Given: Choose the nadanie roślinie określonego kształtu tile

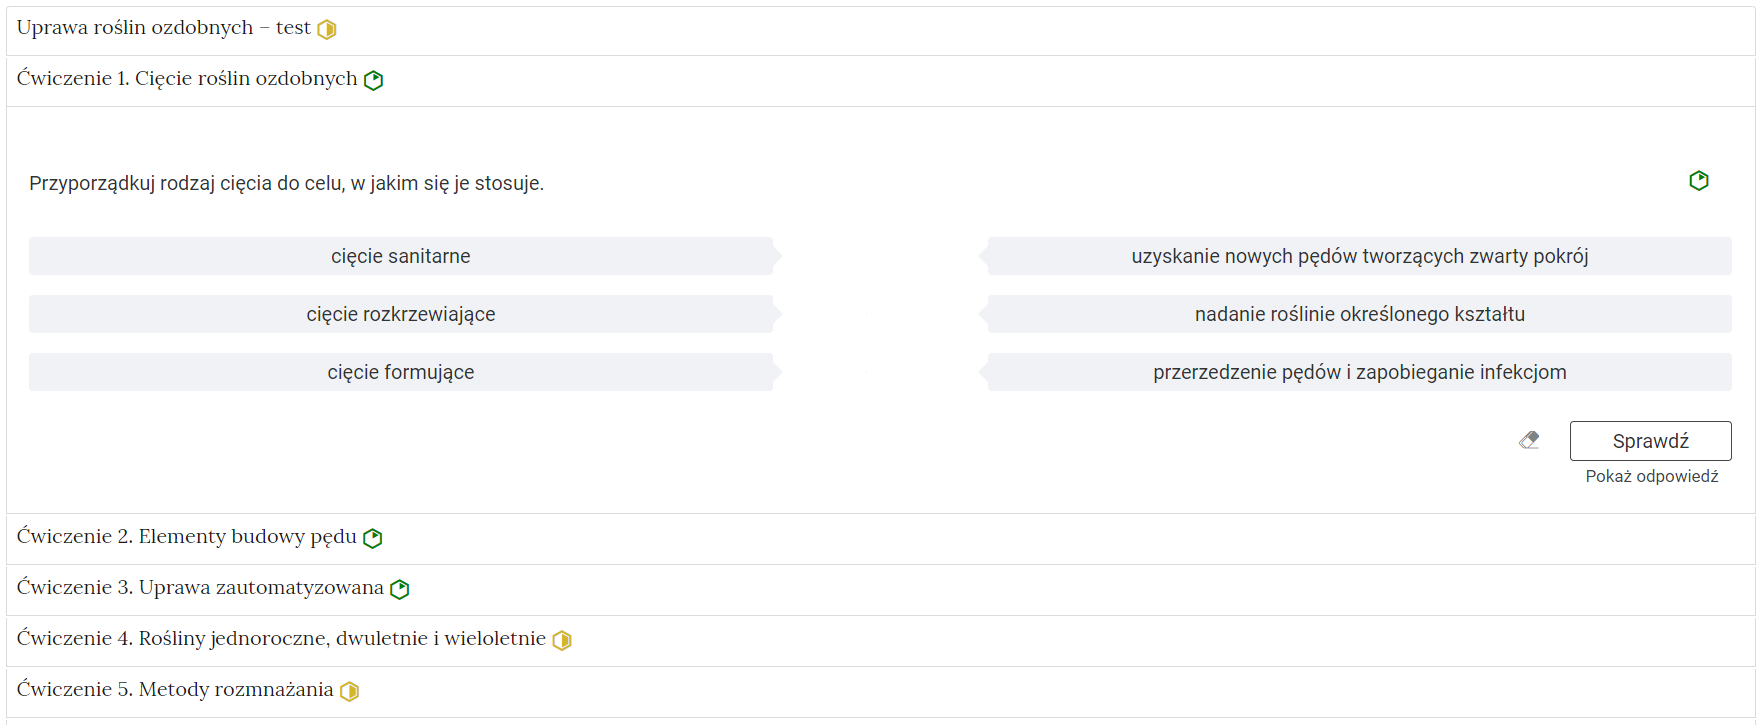Looking at the screenshot, I should (x=1359, y=314).
